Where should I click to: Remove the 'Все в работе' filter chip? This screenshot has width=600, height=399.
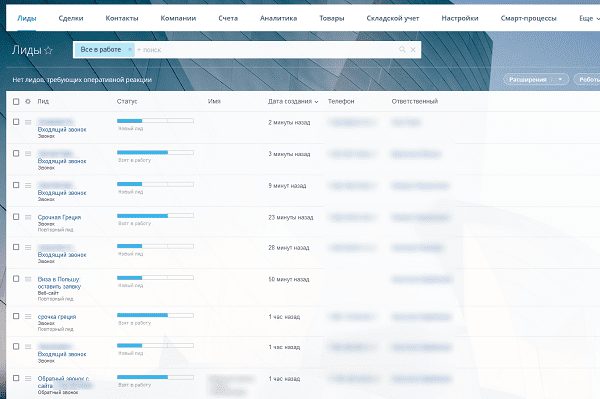pyautogui.click(x=130, y=49)
